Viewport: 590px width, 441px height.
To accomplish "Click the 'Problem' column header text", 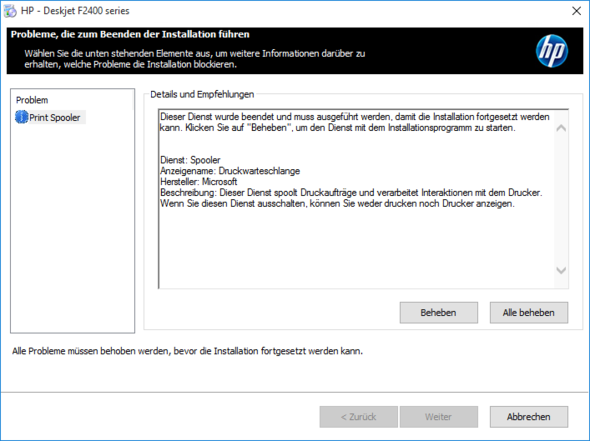I will click(32, 100).
